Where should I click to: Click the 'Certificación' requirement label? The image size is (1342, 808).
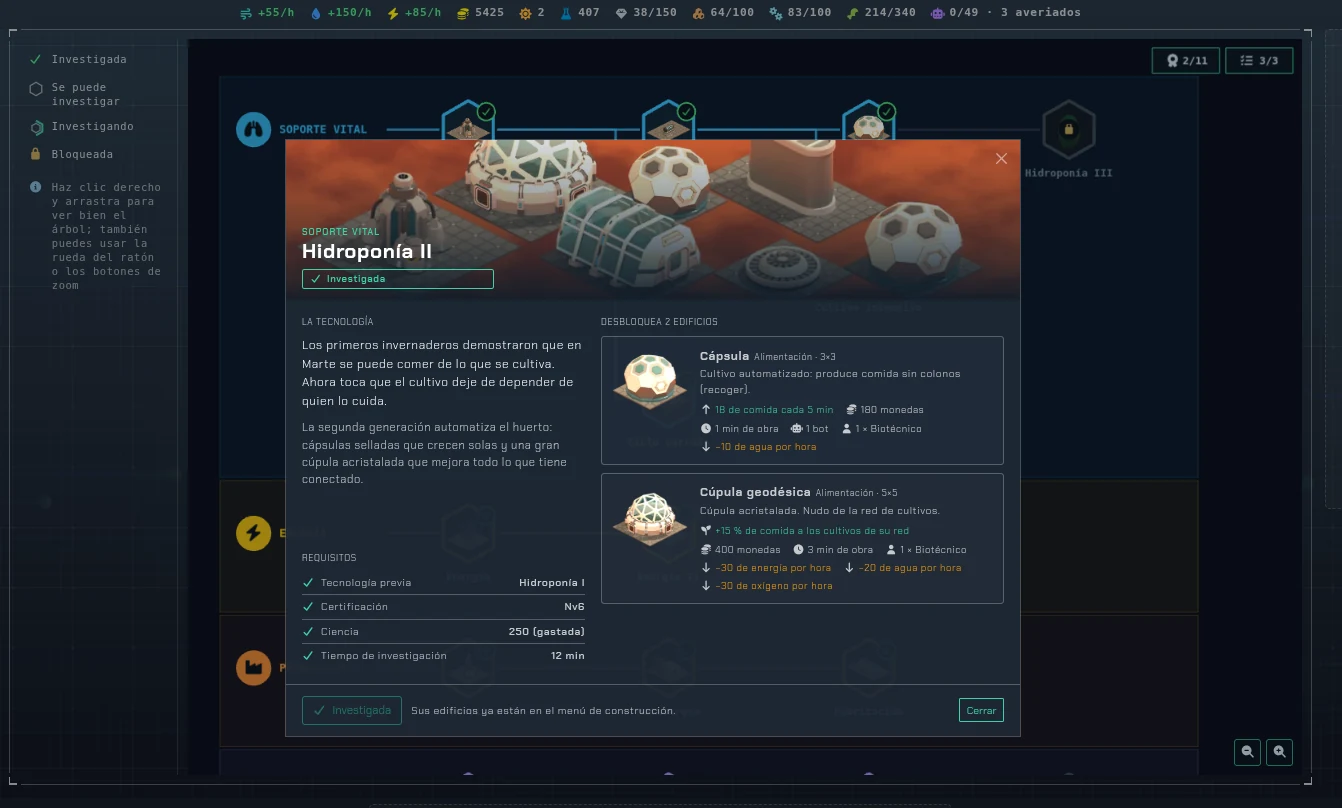tap(354, 607)
